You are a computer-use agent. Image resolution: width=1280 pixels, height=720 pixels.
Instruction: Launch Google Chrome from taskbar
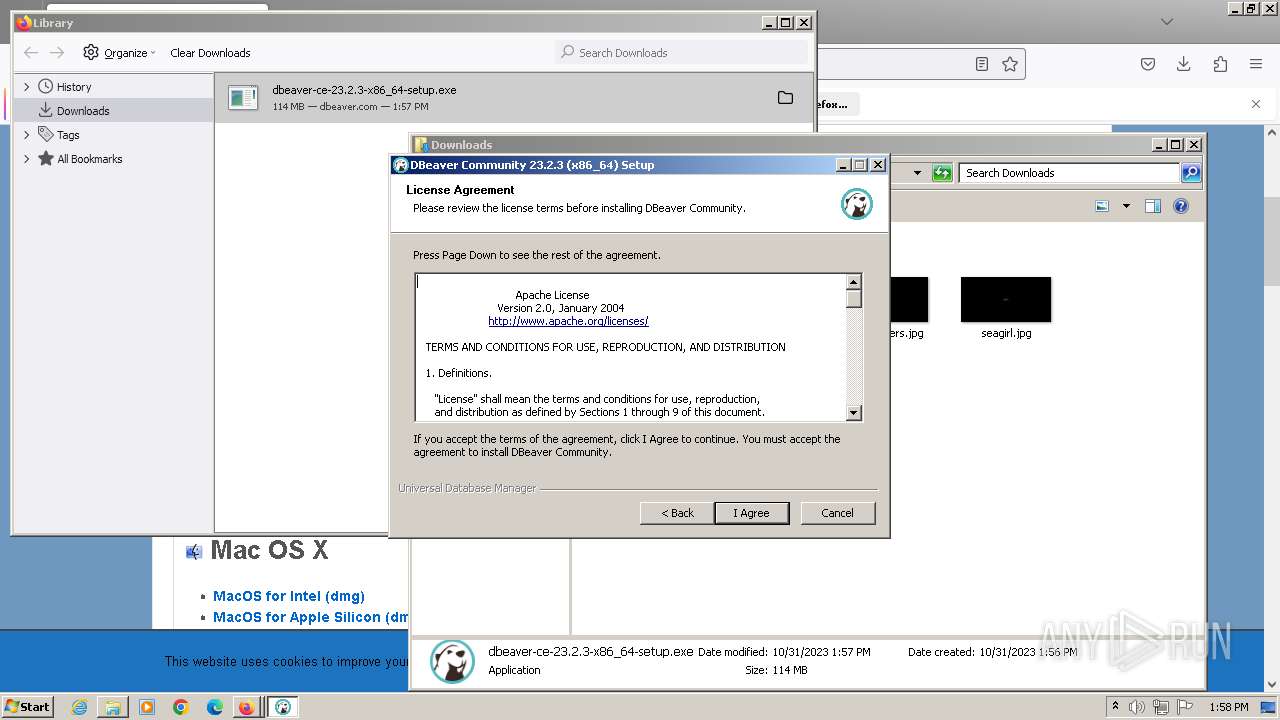coord(181,707)
